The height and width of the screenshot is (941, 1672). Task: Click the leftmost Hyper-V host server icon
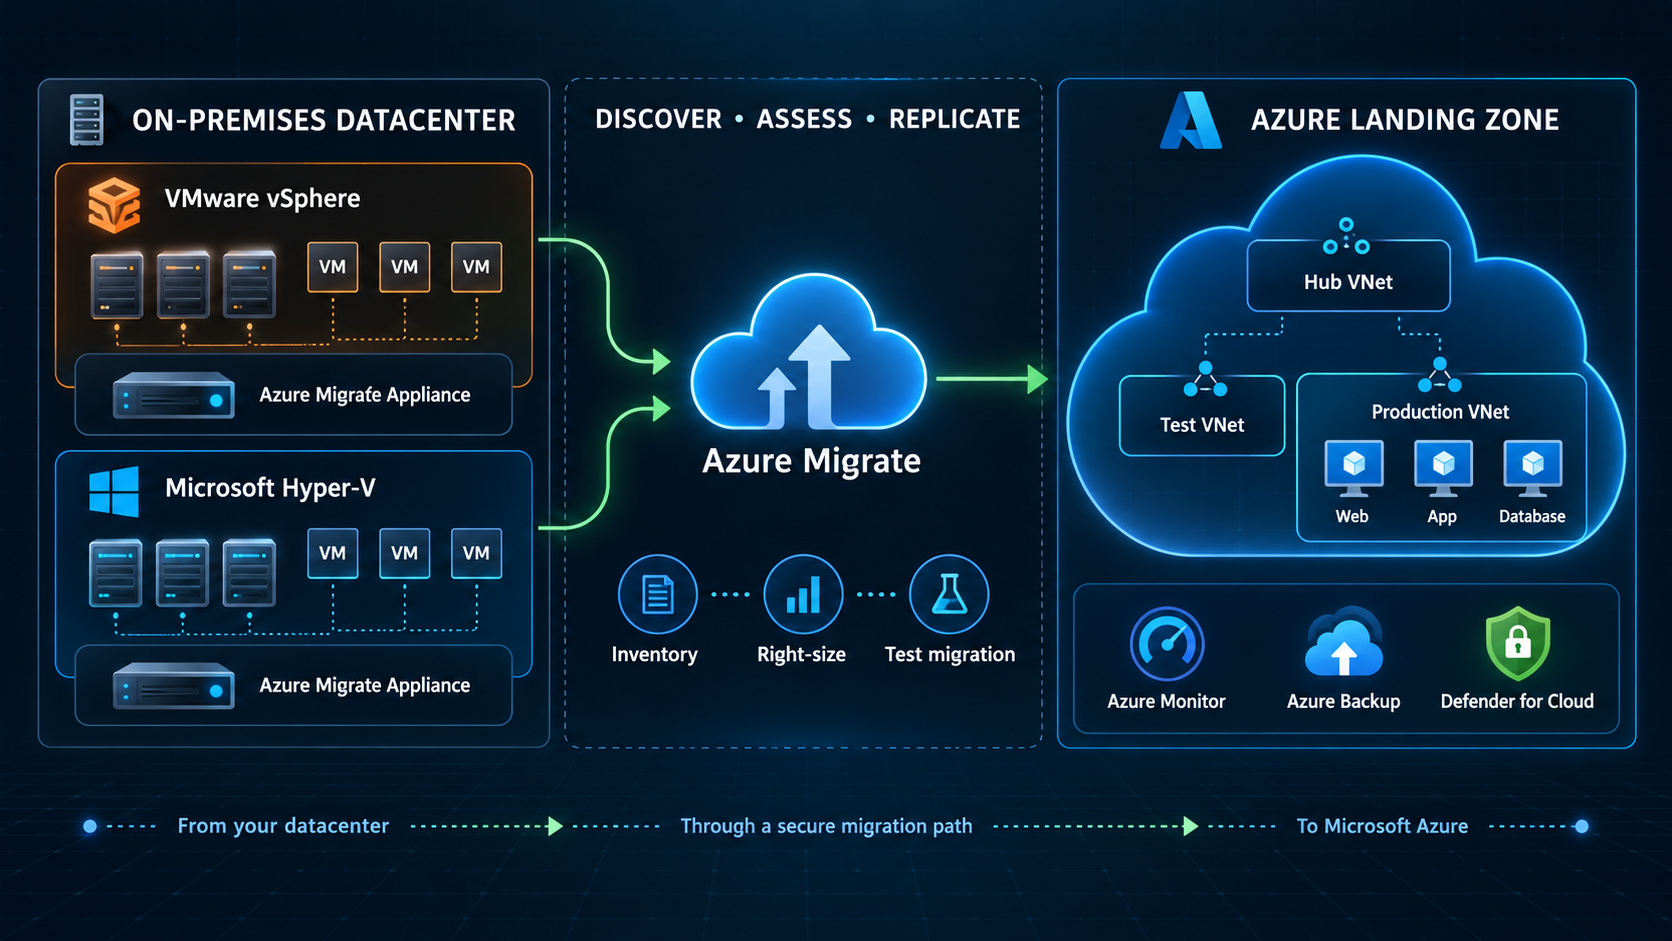click(115, 573)
